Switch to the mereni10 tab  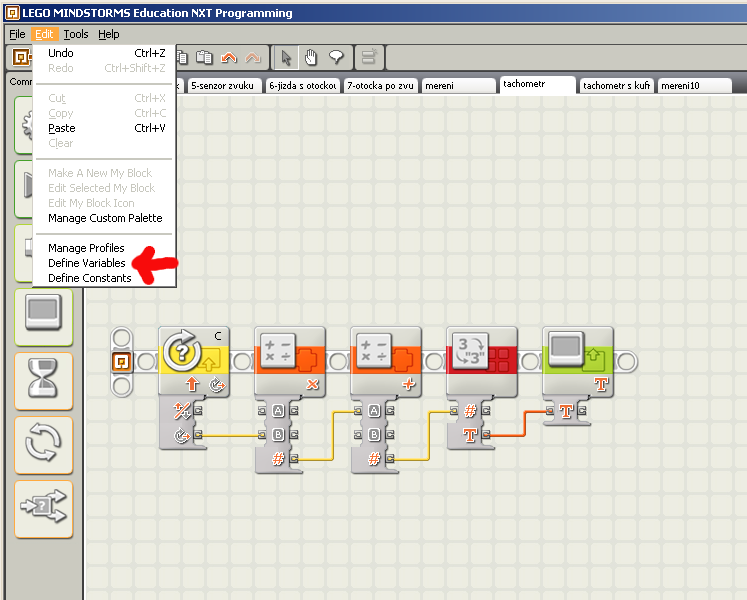(695, 86)
